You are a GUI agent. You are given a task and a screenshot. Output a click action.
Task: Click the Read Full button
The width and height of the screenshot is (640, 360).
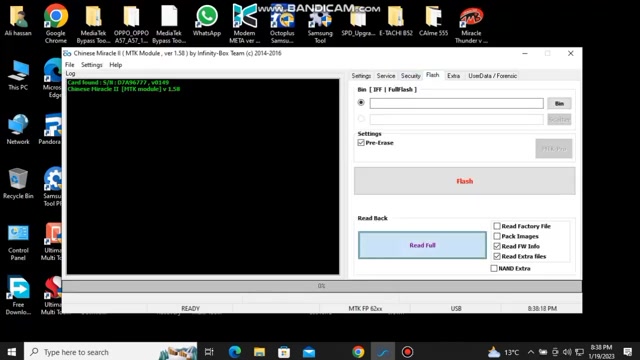tap(422, 245)
